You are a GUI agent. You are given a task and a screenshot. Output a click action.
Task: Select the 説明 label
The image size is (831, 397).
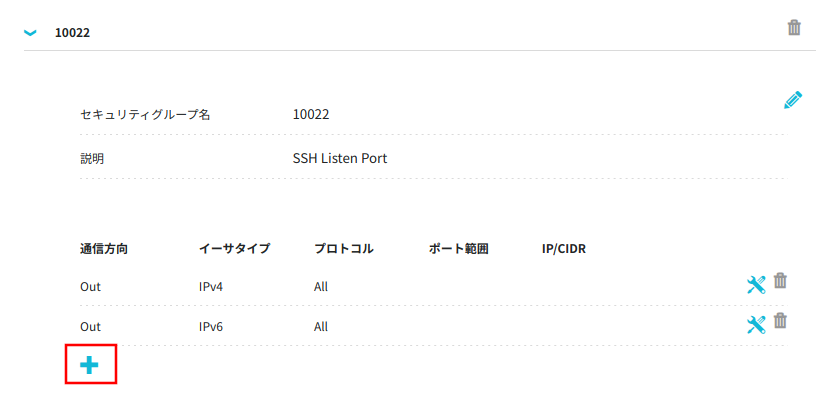(92, 158)
